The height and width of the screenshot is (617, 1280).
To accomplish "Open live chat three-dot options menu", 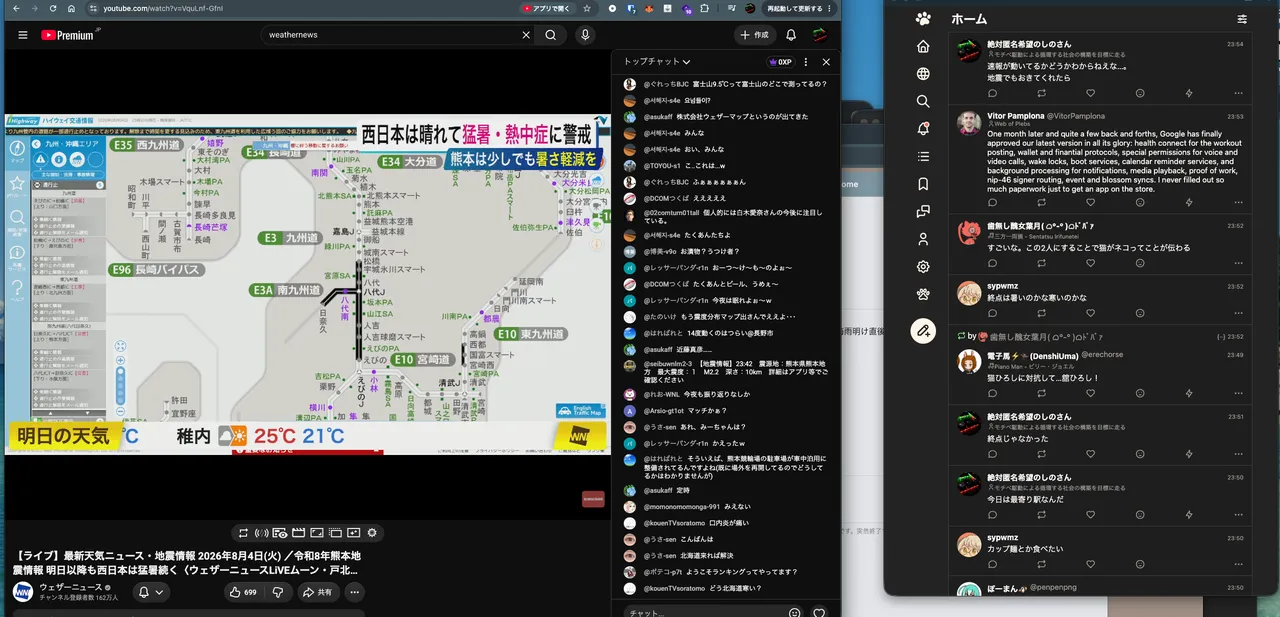I will coord(806,62).
